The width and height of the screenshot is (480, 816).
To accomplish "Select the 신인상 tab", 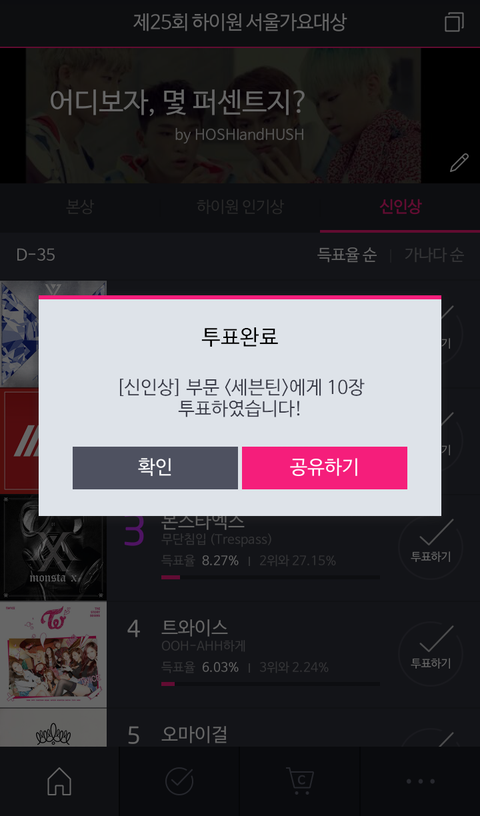I will point(400,207).
